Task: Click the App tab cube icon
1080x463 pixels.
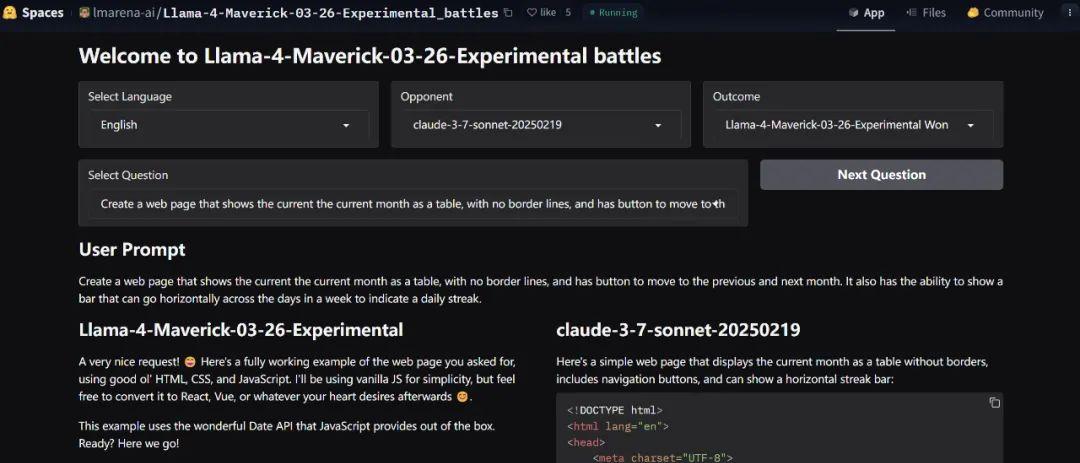Action: pos(853,12)
